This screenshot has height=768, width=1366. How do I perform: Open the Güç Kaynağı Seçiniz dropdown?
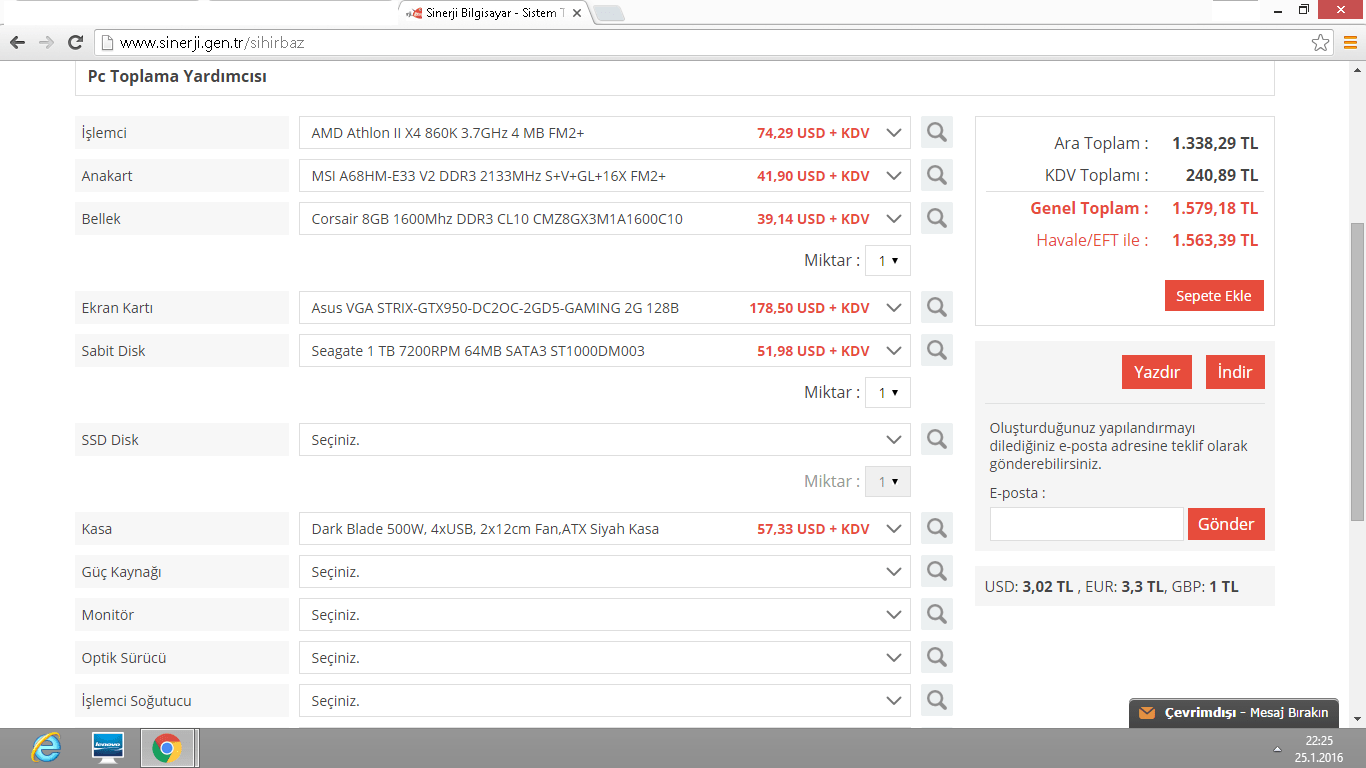pyautogui.click(x=605, y=572)
